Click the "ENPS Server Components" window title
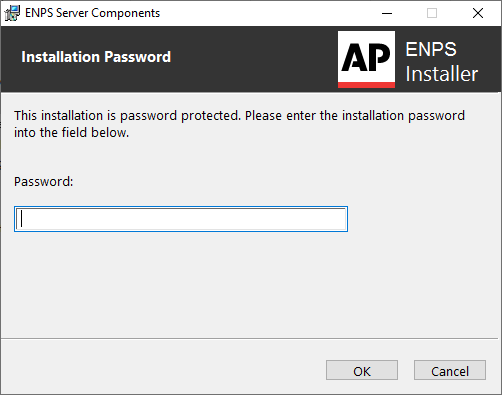The height and width of the screenshot is (395, 502). click(x=92, y=13)
